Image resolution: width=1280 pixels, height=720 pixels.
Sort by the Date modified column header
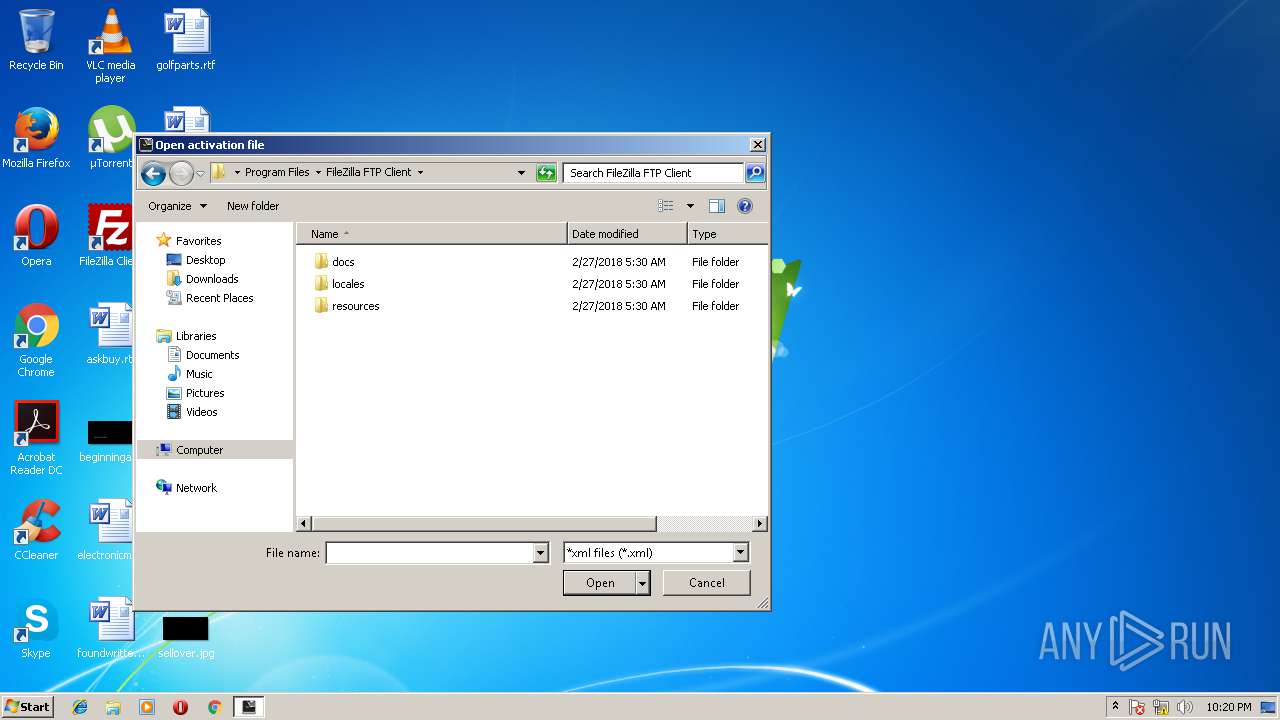point(627,234)
